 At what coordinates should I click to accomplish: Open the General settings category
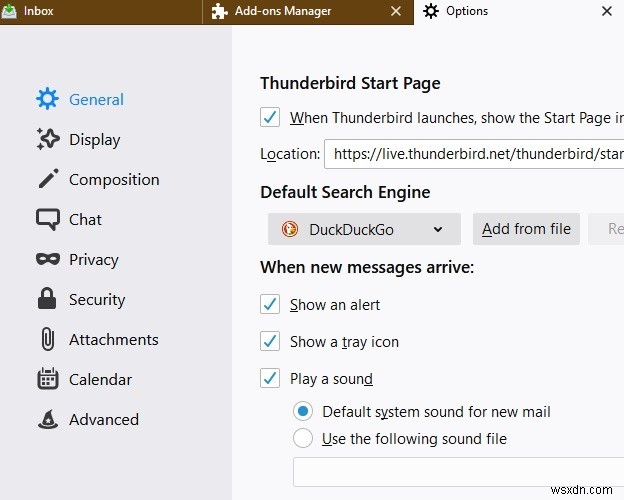tap(80, 99)
